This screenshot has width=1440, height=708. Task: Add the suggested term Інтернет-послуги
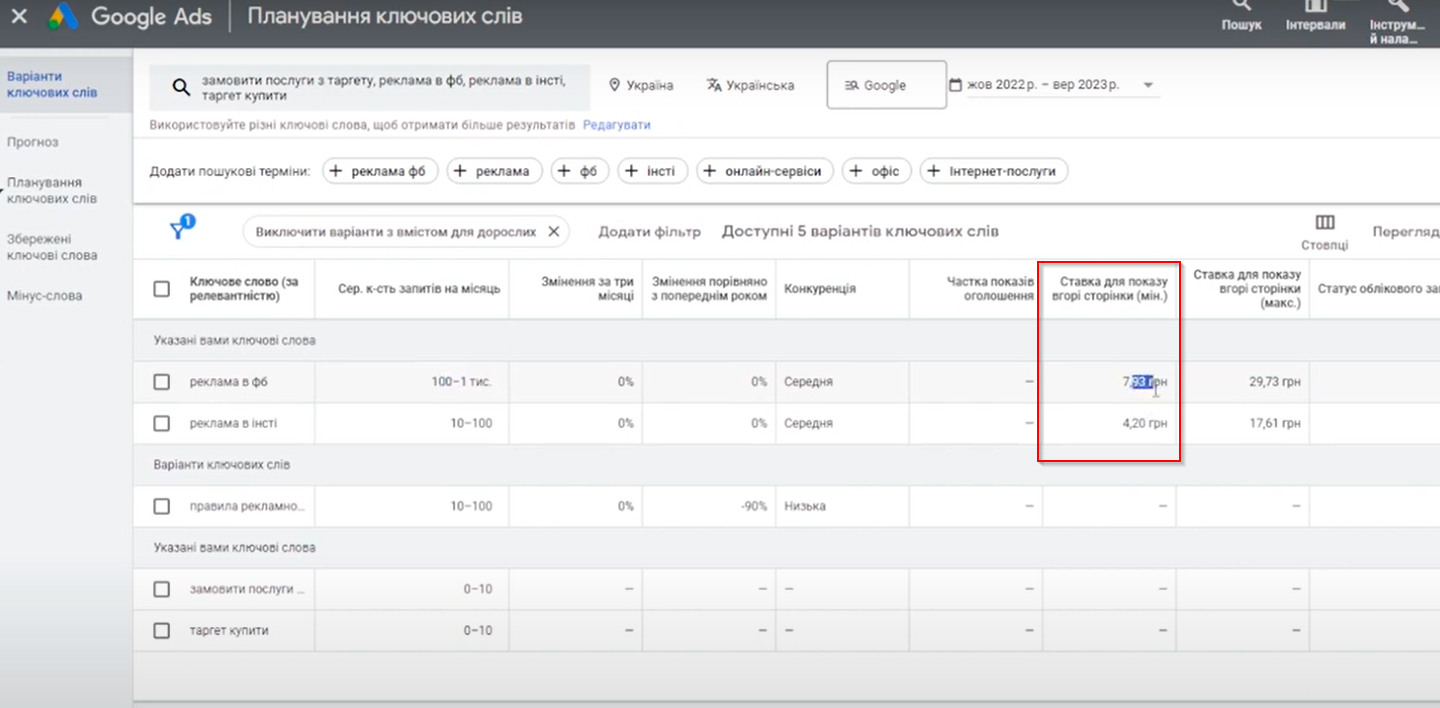pos(994,171)
